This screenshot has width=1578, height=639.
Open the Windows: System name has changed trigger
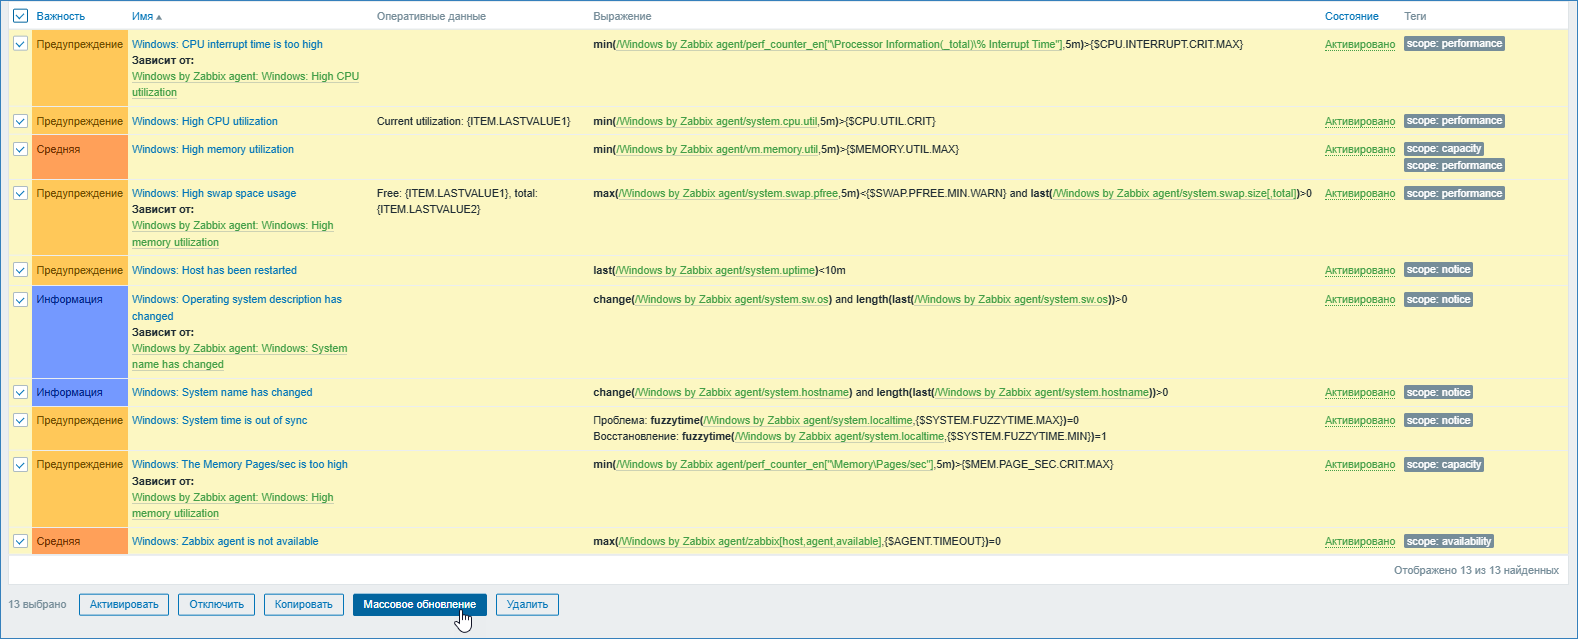click(222, 392)
